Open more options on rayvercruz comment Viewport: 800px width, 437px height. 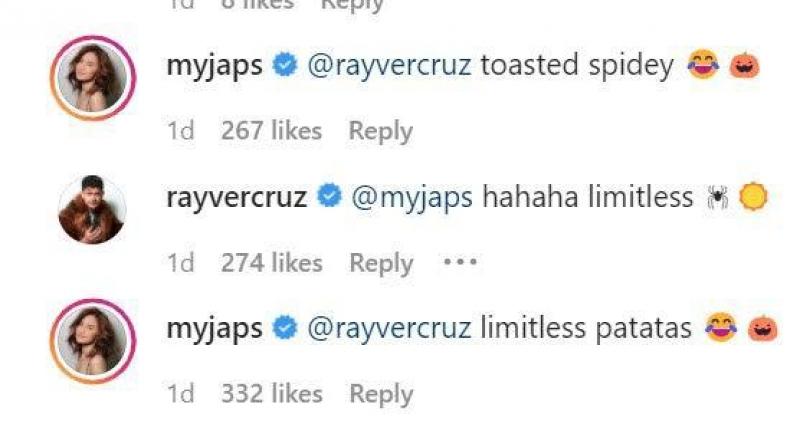tap(460, 263)
